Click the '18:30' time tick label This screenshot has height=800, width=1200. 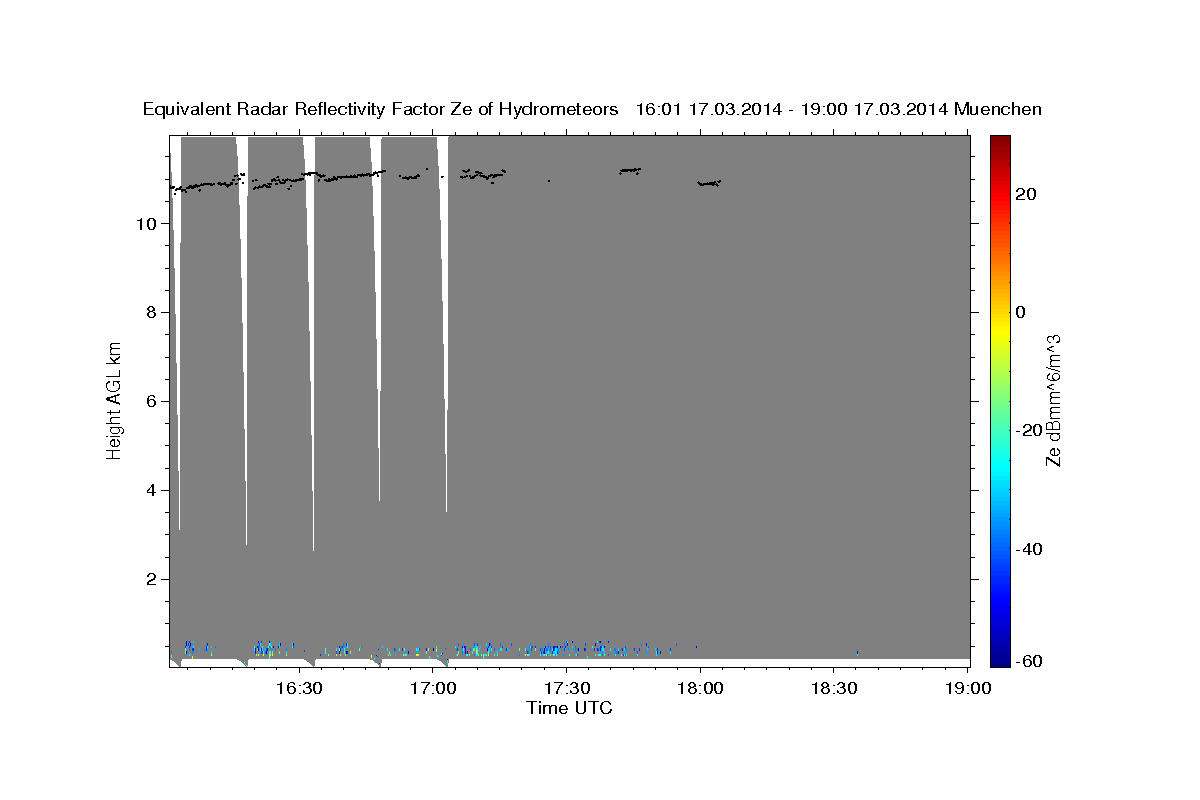coord(835,688)
